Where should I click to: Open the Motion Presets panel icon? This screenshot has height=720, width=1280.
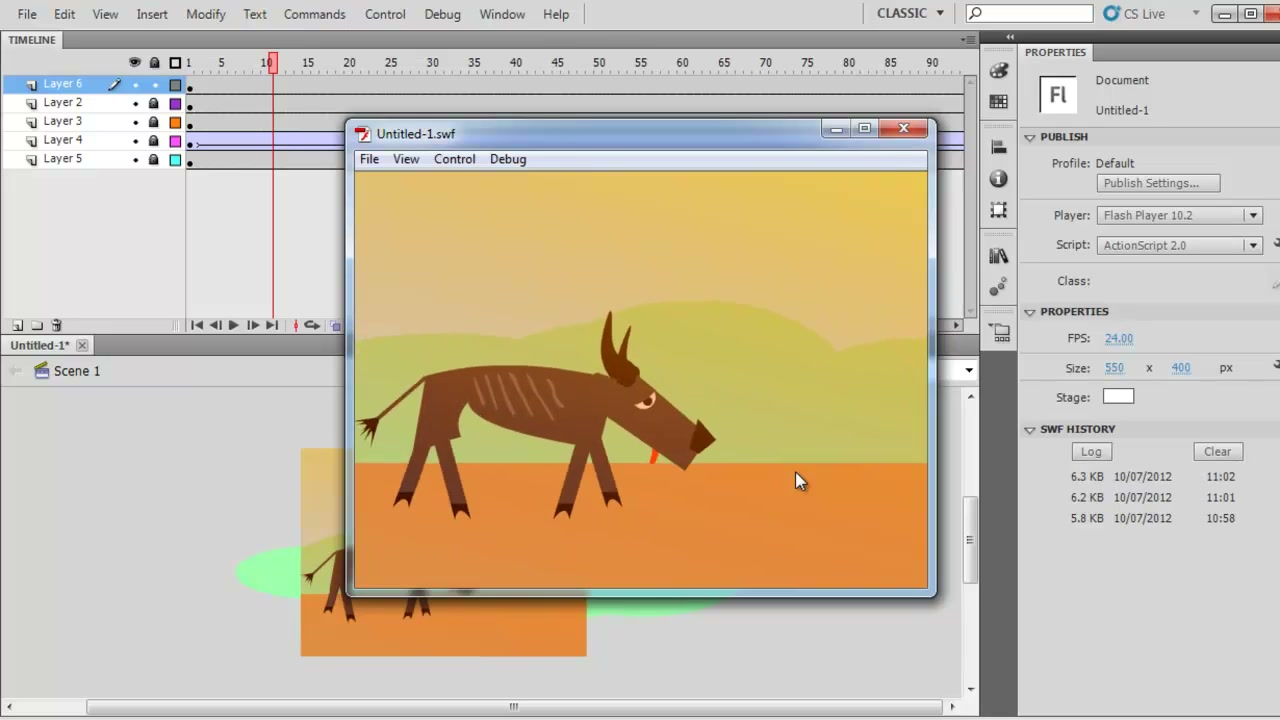tap(998, 288)
